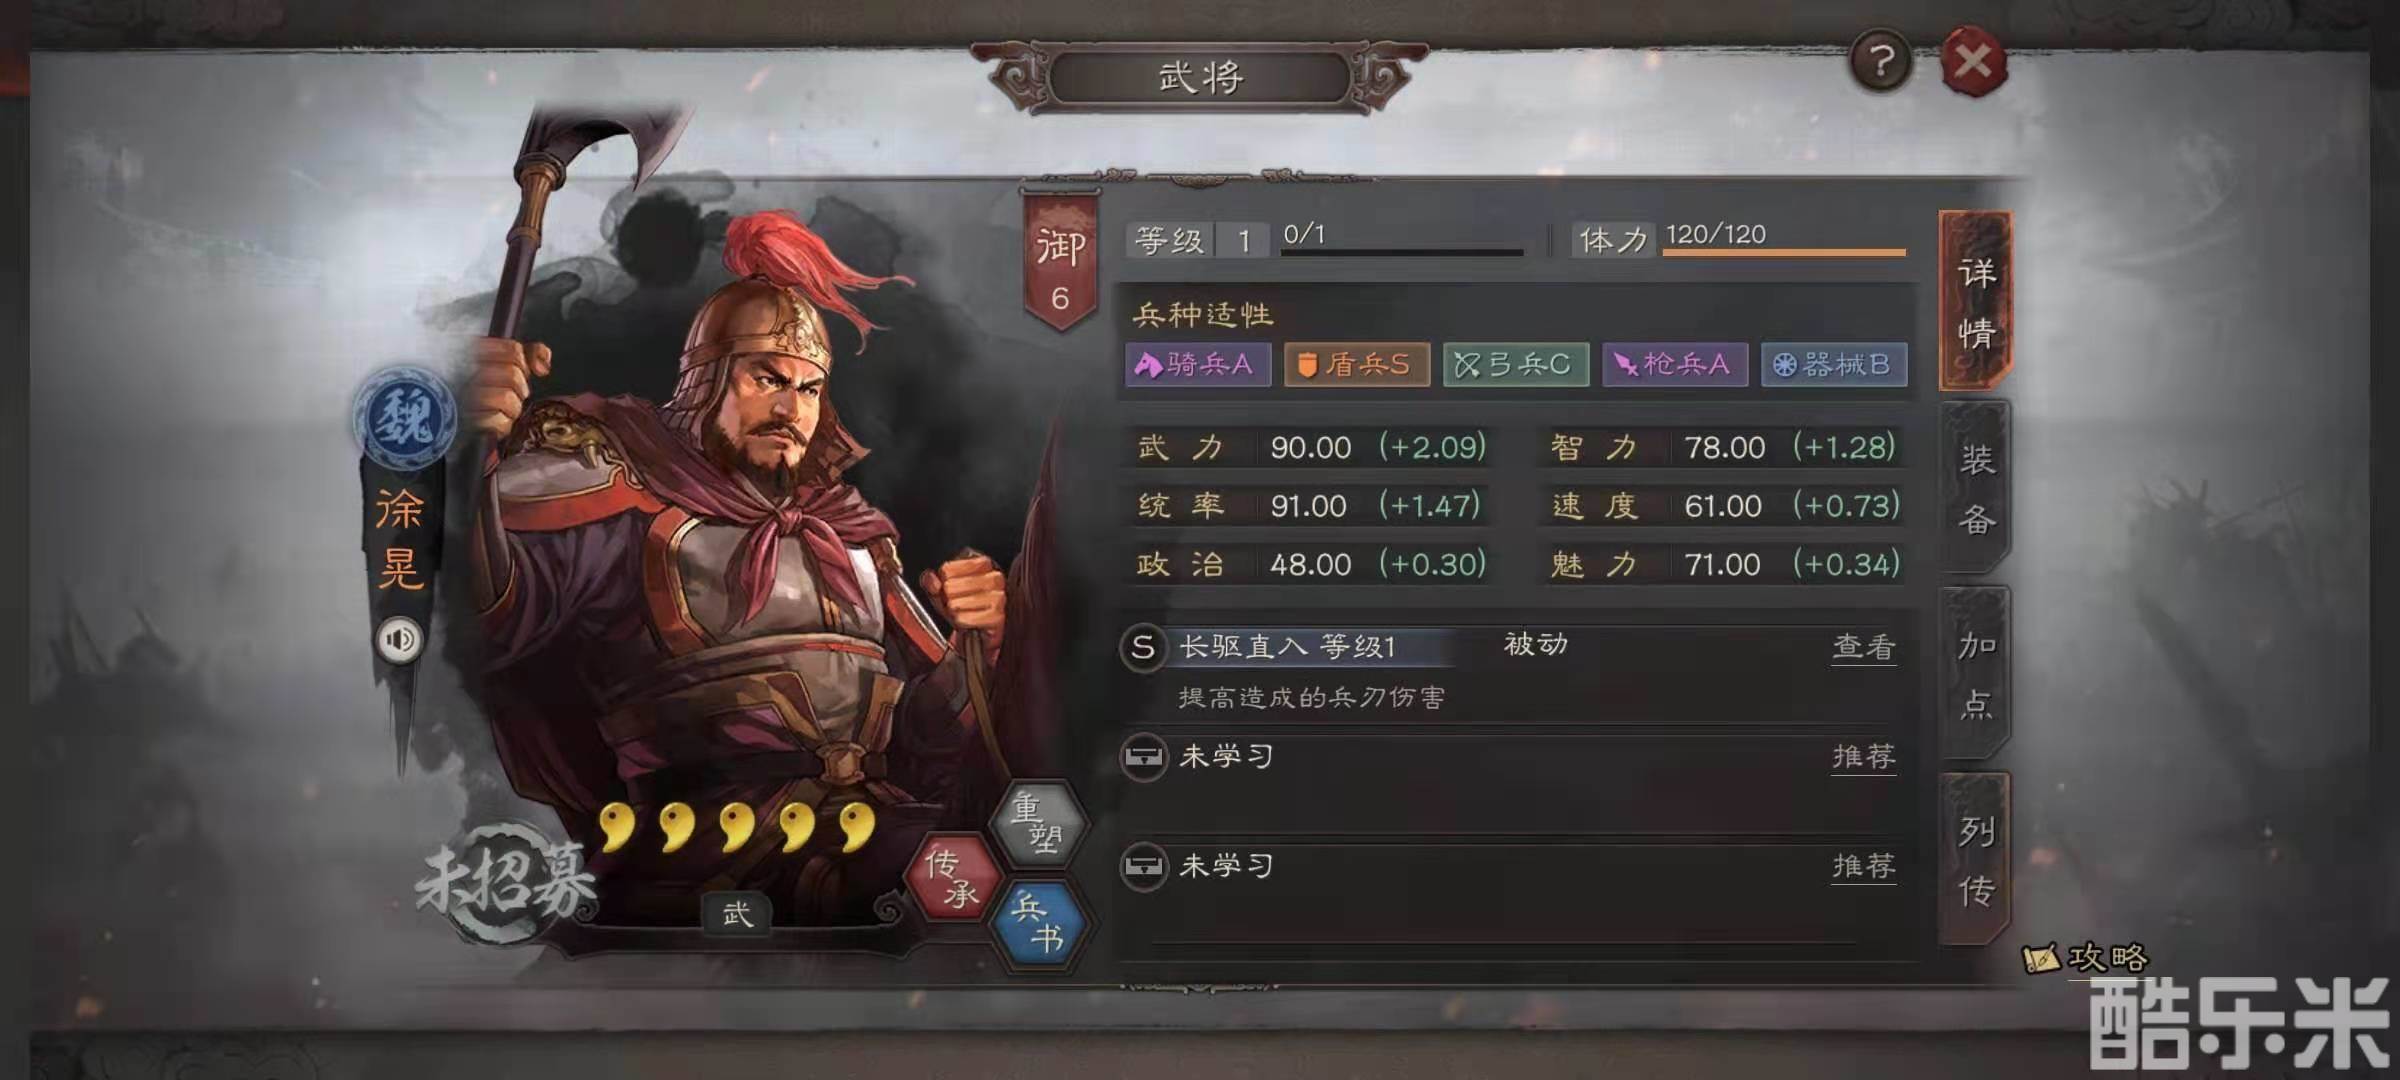Click 推荐 for the first unlearned skill
The image size is (2400, 1080).
(x=1863, y=757)
